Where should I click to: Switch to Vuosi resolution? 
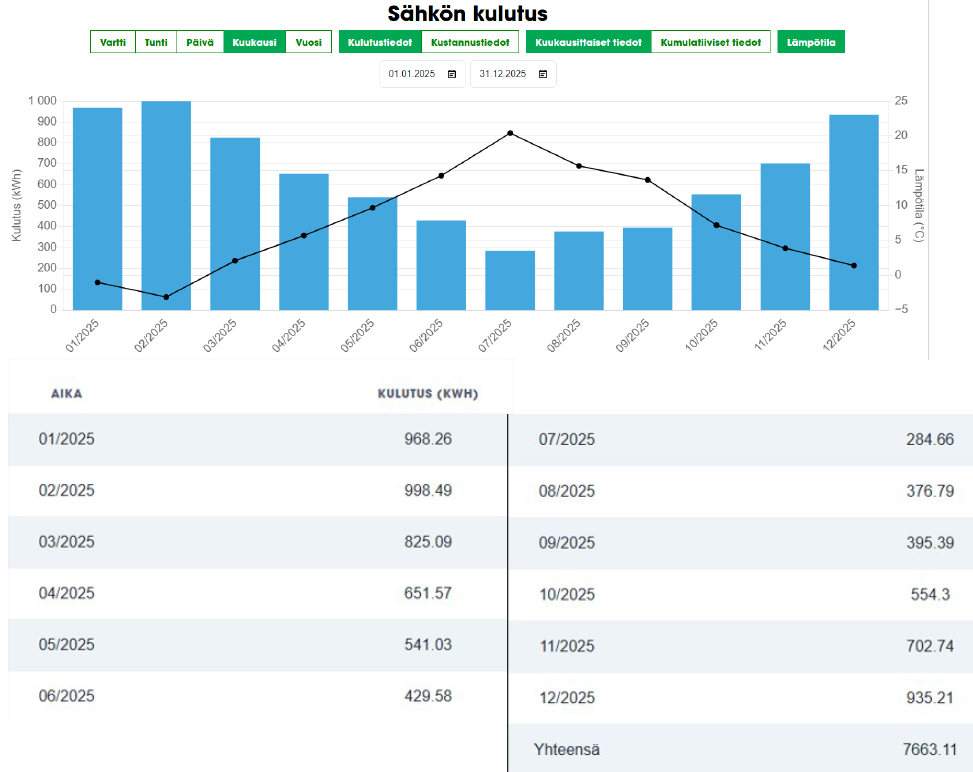308,42
